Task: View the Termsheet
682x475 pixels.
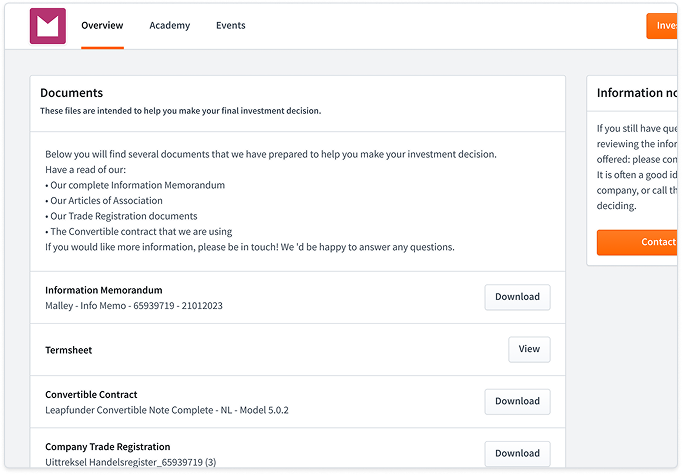Action: 529,349
